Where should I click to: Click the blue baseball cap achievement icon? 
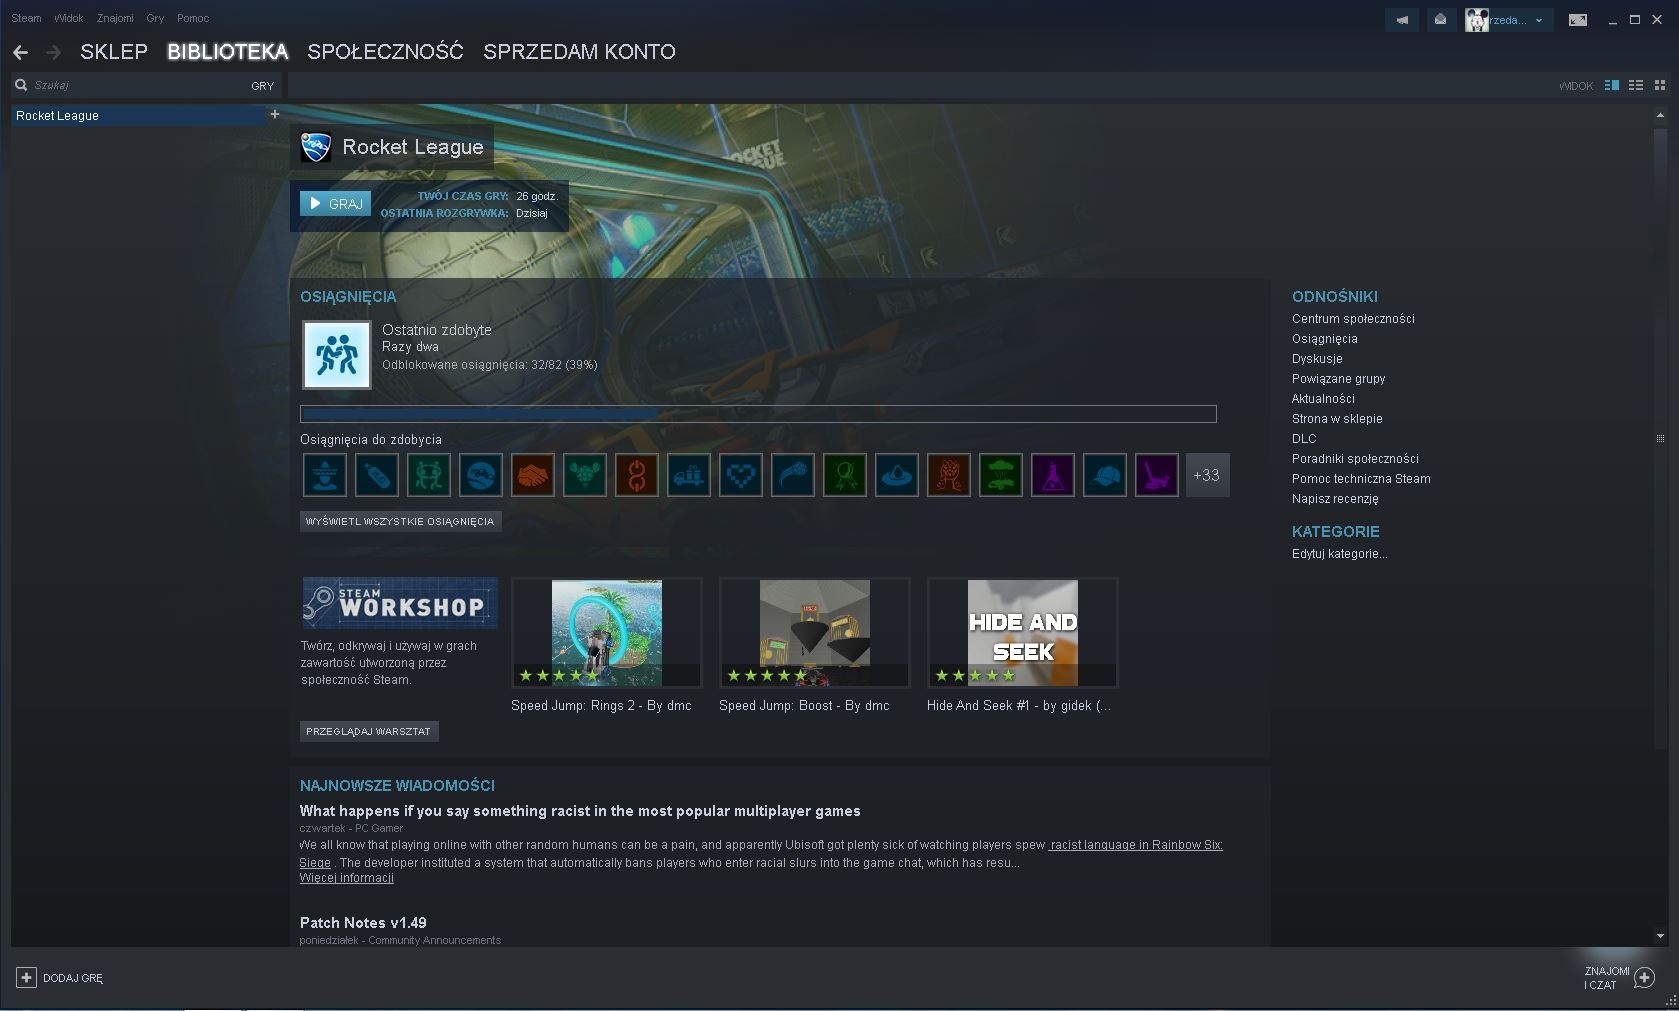pyautogui.click(x=1105, y=475)
